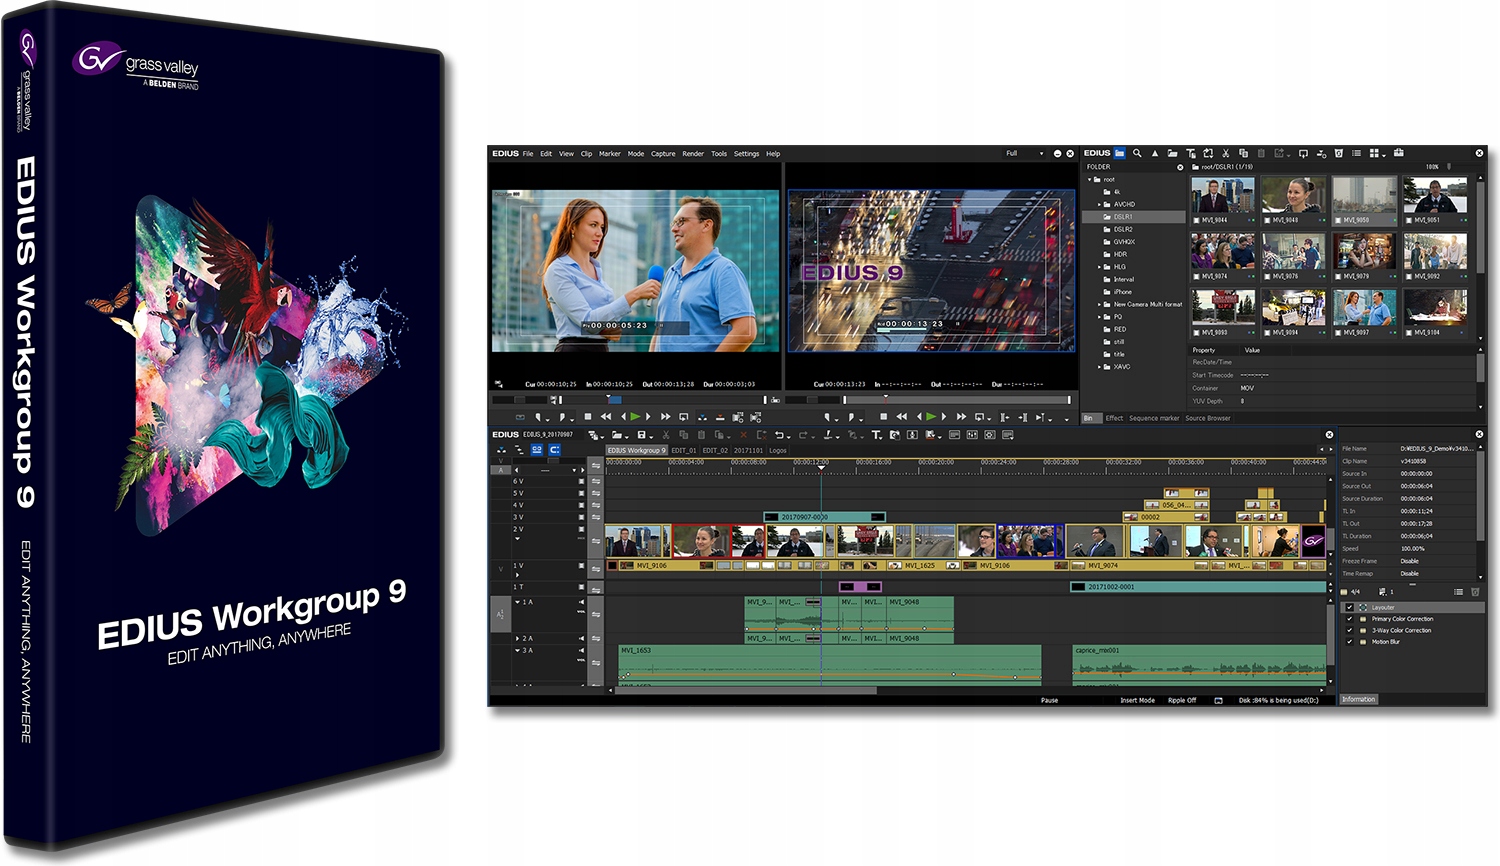Click the save project floppy icon
Viewport: 1500px width, 866px height.
click(x=641, y=435)
